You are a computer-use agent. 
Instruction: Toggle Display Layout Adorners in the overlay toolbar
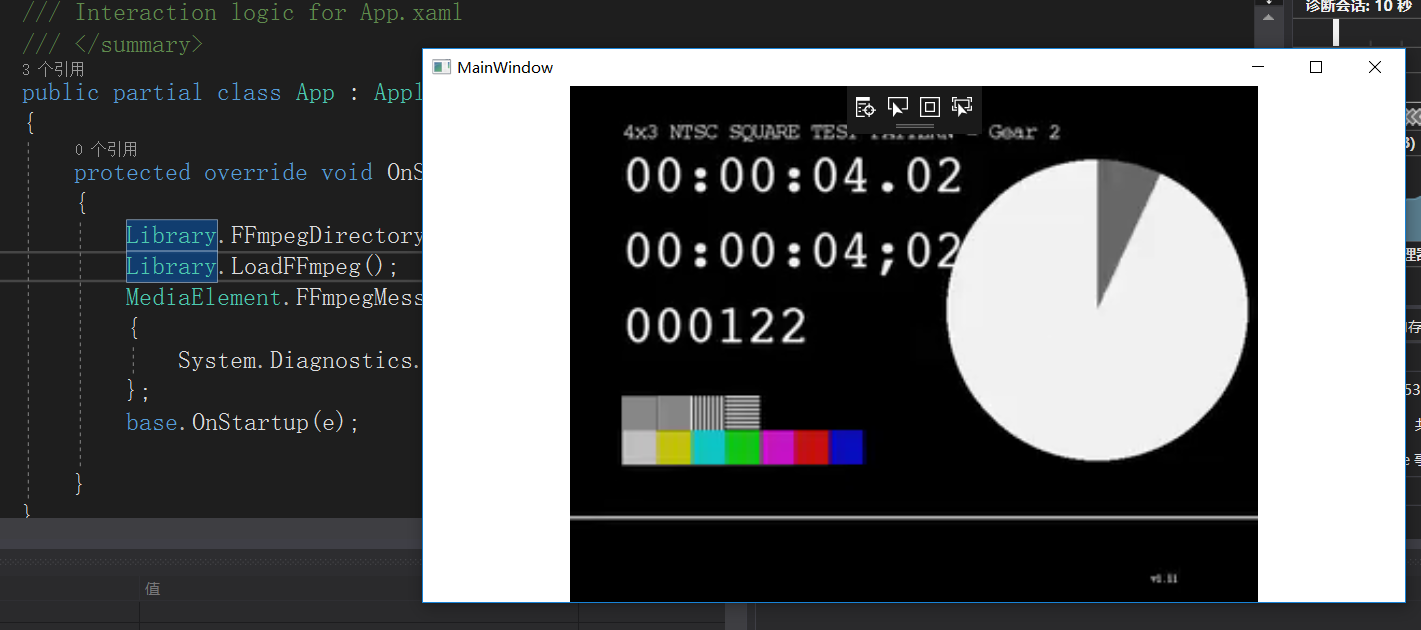coord(930,106)
